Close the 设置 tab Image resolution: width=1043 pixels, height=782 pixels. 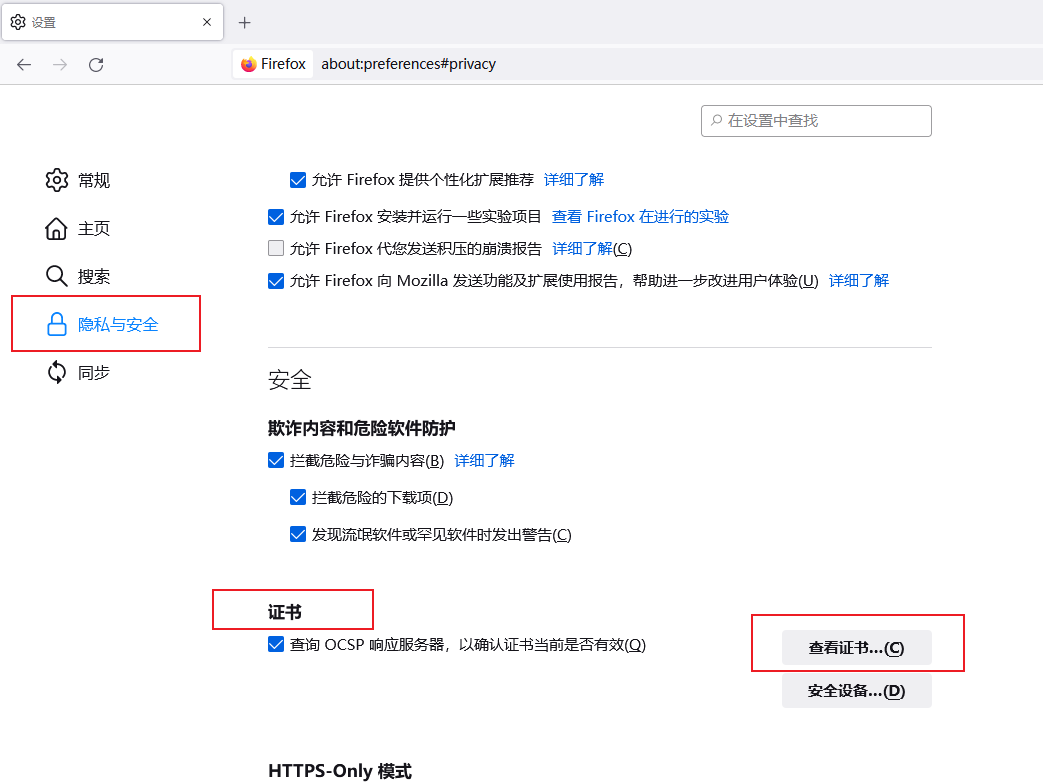tap(207, 22)
